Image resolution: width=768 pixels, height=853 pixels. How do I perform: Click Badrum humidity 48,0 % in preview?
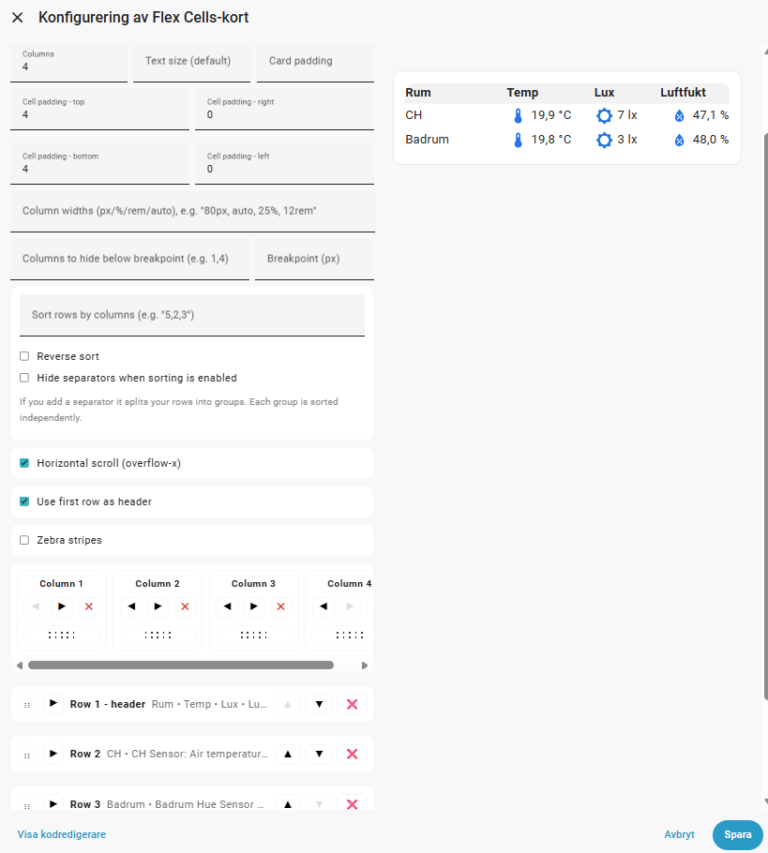point(710,140)
